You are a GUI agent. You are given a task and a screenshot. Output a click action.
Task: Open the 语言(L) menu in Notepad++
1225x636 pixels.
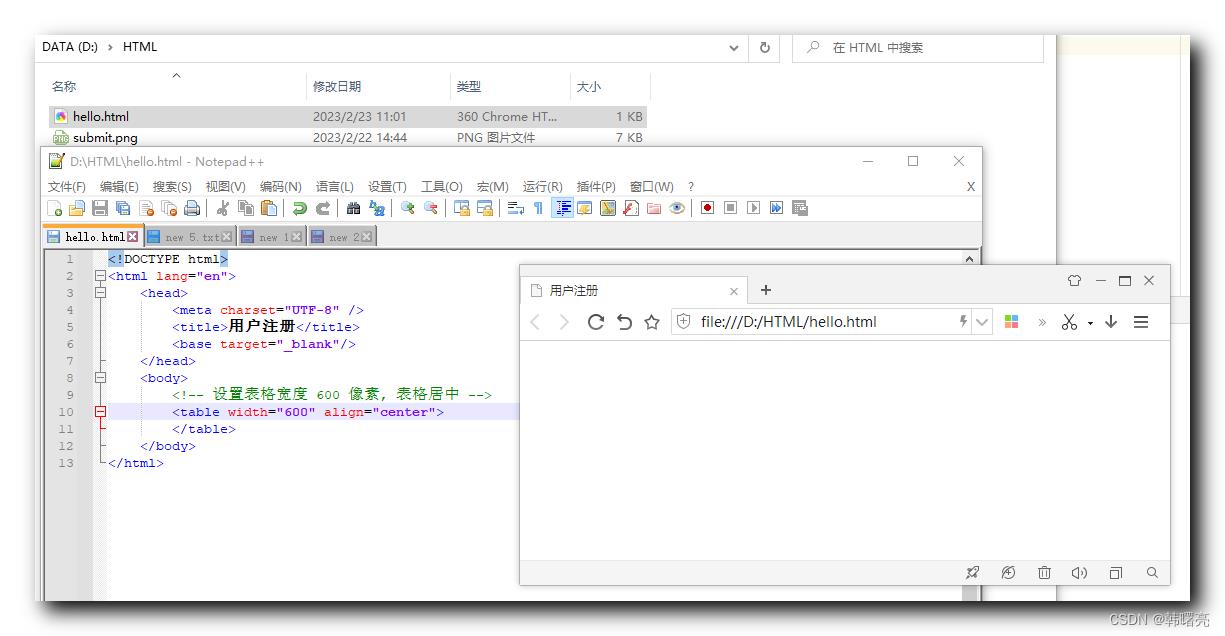click(334, 187)
